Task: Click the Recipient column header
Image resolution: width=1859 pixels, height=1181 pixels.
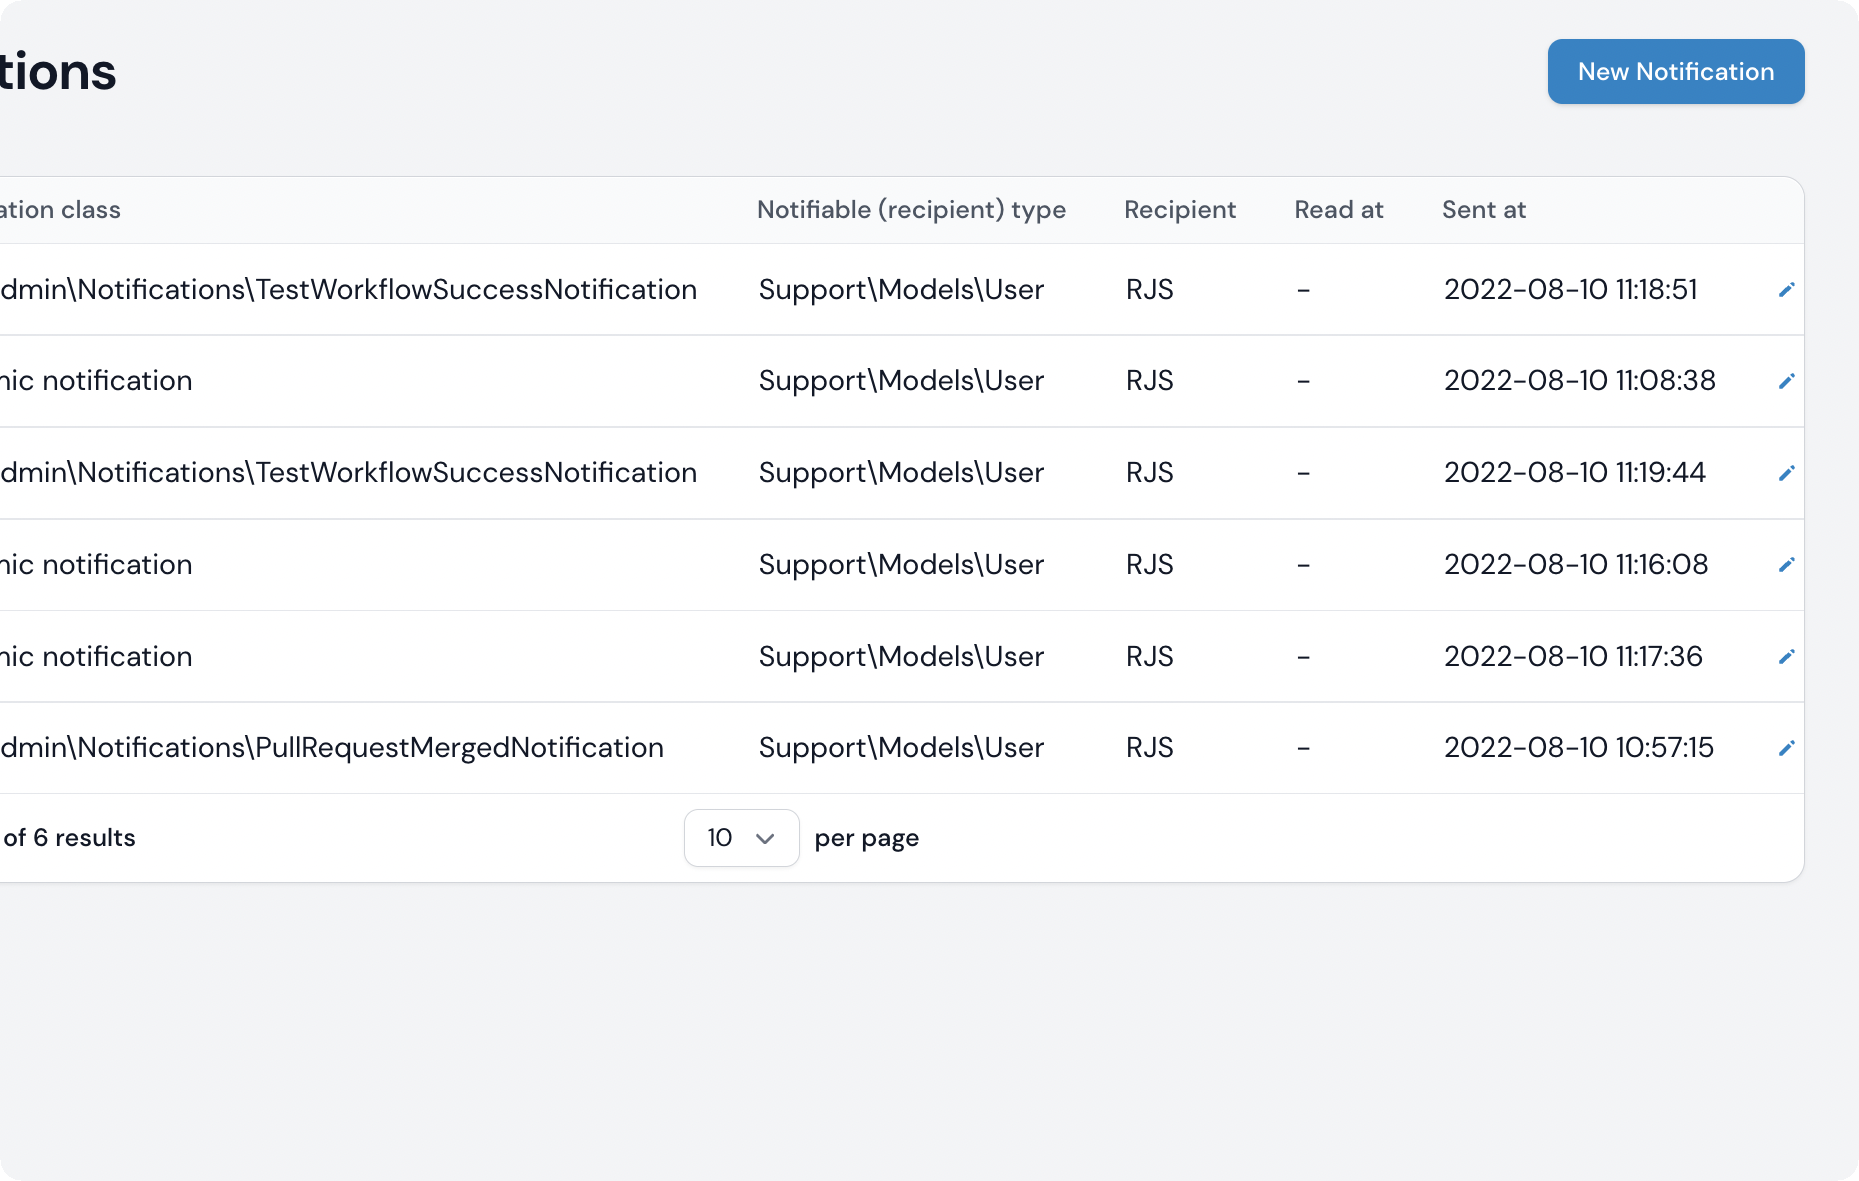Action: [x=1180, y=210]
